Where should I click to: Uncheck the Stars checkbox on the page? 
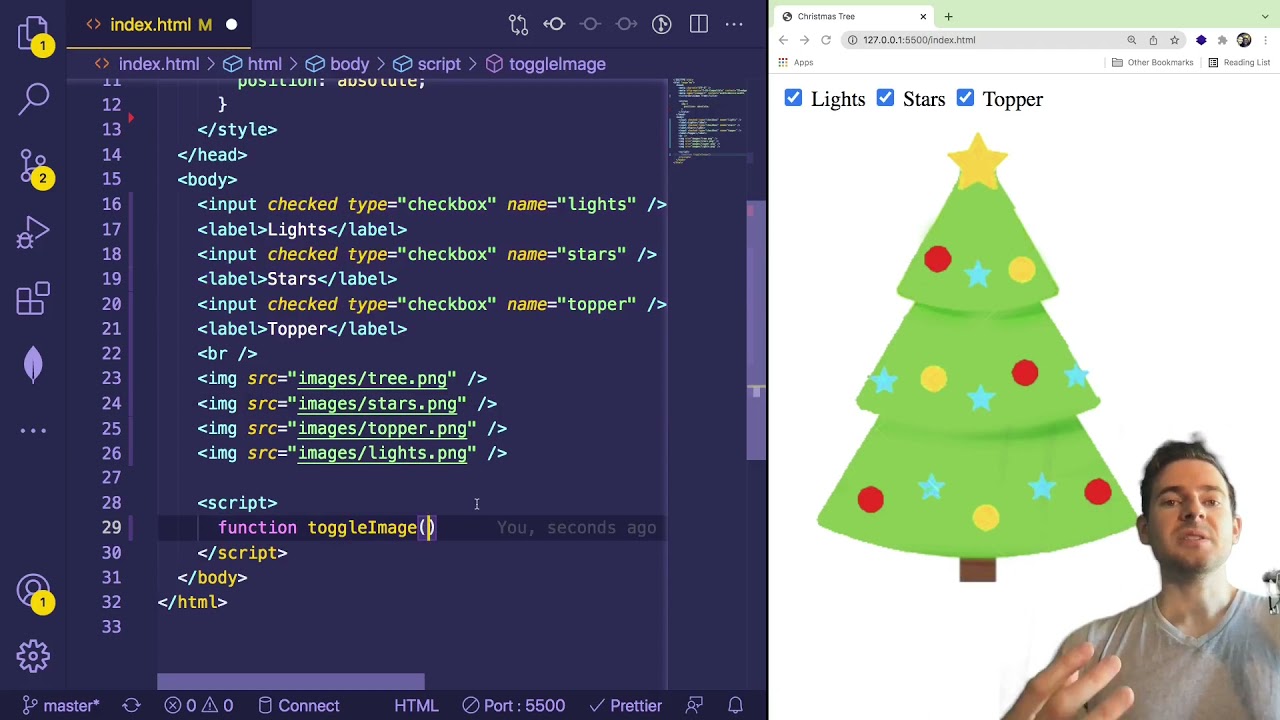885,97
